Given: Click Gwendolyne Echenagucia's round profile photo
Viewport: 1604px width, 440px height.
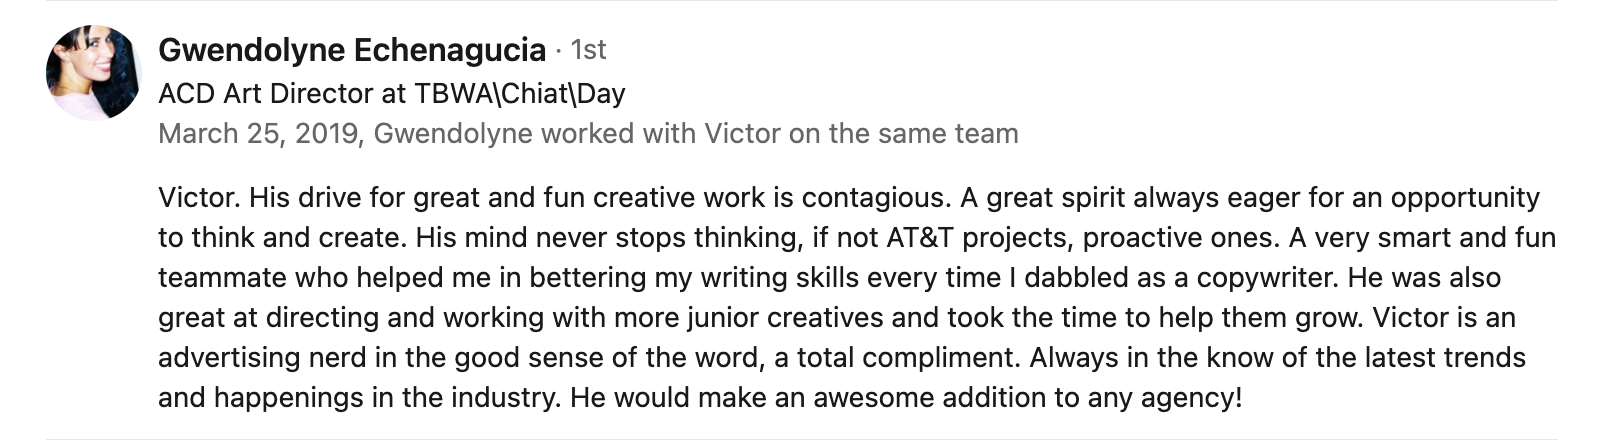Looking at the screenshot, I should (x=93, y=73).
